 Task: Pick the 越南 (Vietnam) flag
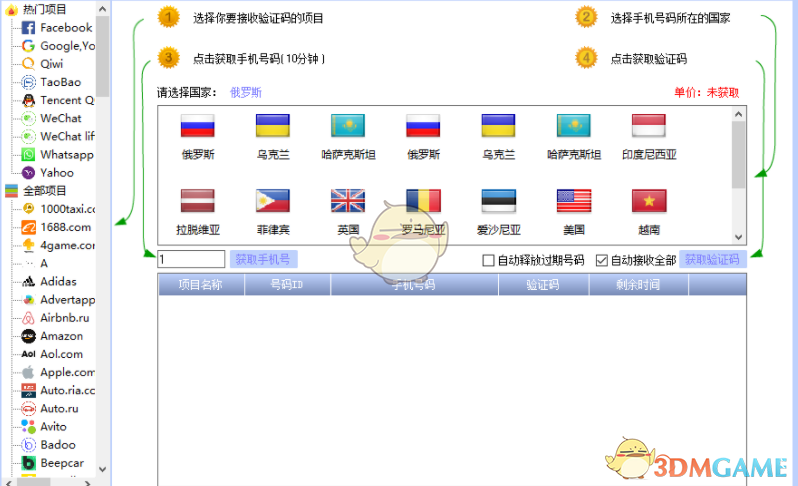tap(649, 201)
